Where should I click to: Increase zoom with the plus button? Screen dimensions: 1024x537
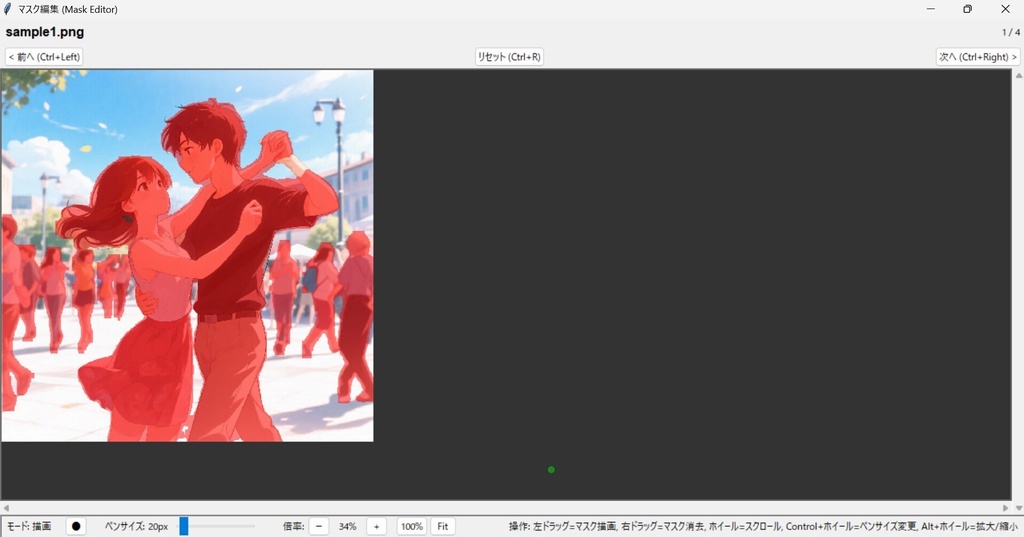(376, 526)
